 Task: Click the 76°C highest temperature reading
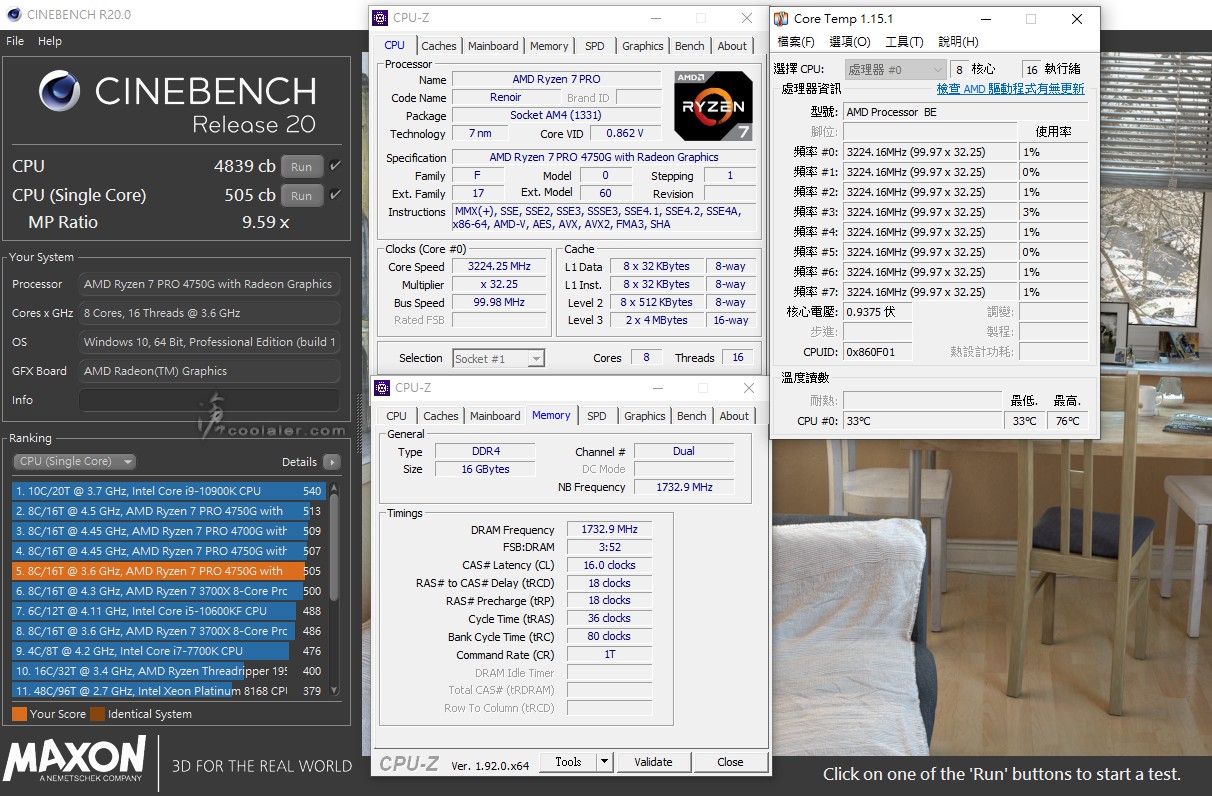[x=1067, y=421]
